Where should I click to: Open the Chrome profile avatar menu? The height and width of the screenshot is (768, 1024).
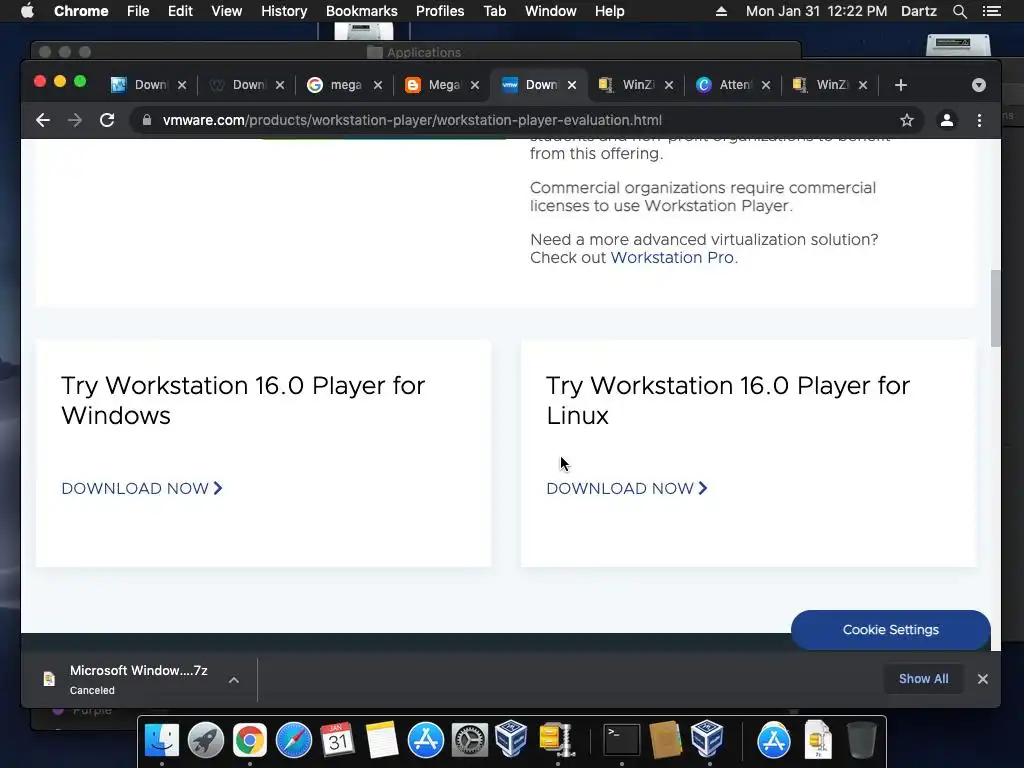(946, 120)
